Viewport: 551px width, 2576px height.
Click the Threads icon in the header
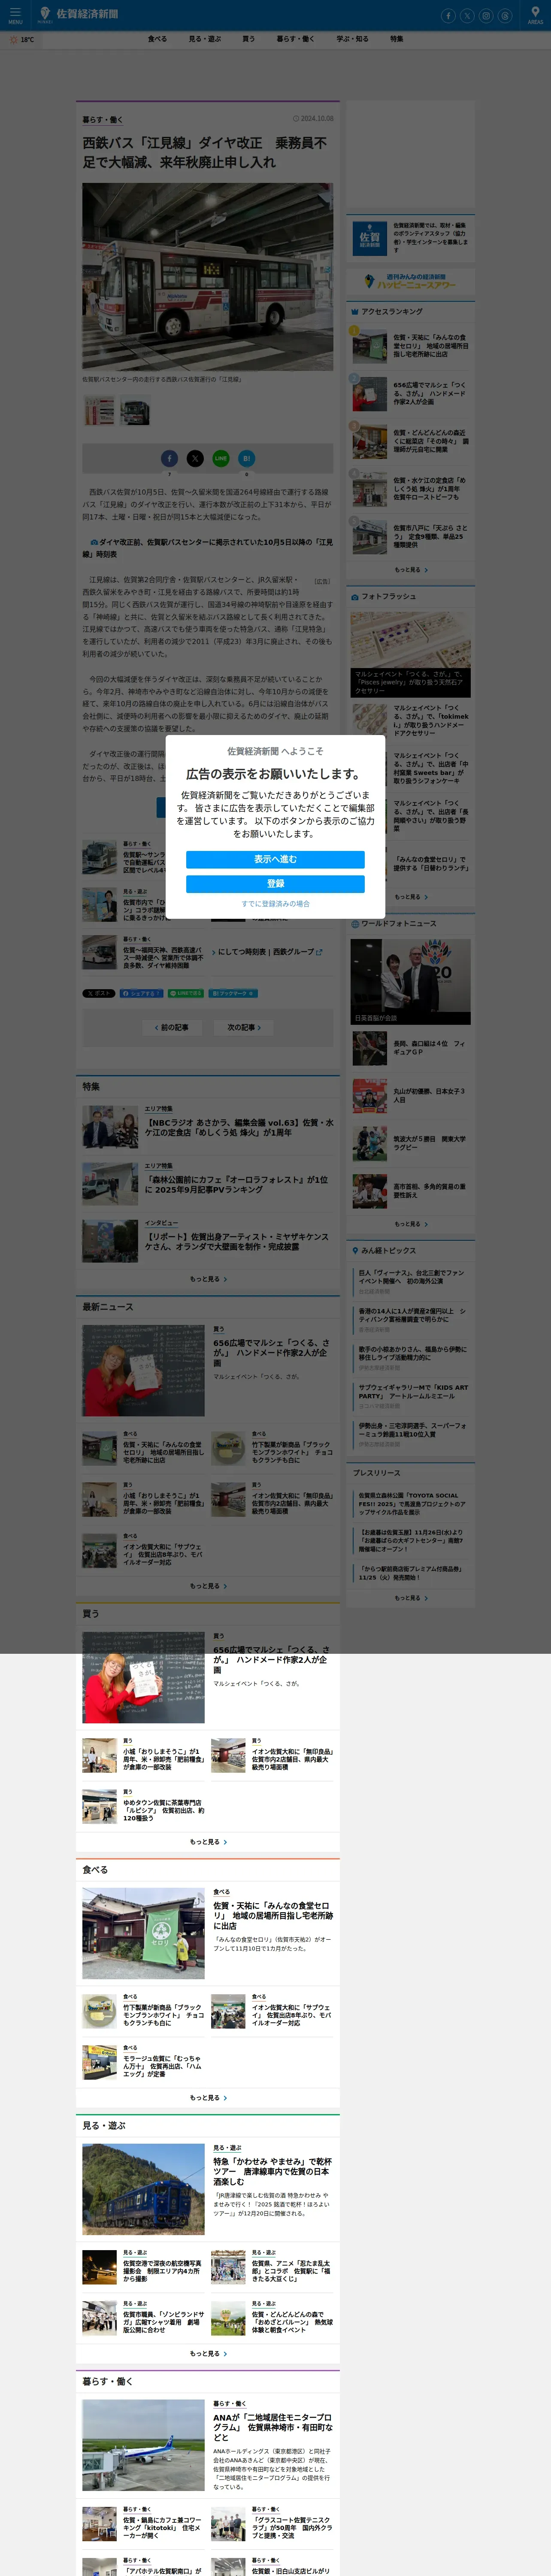point(505,15)
